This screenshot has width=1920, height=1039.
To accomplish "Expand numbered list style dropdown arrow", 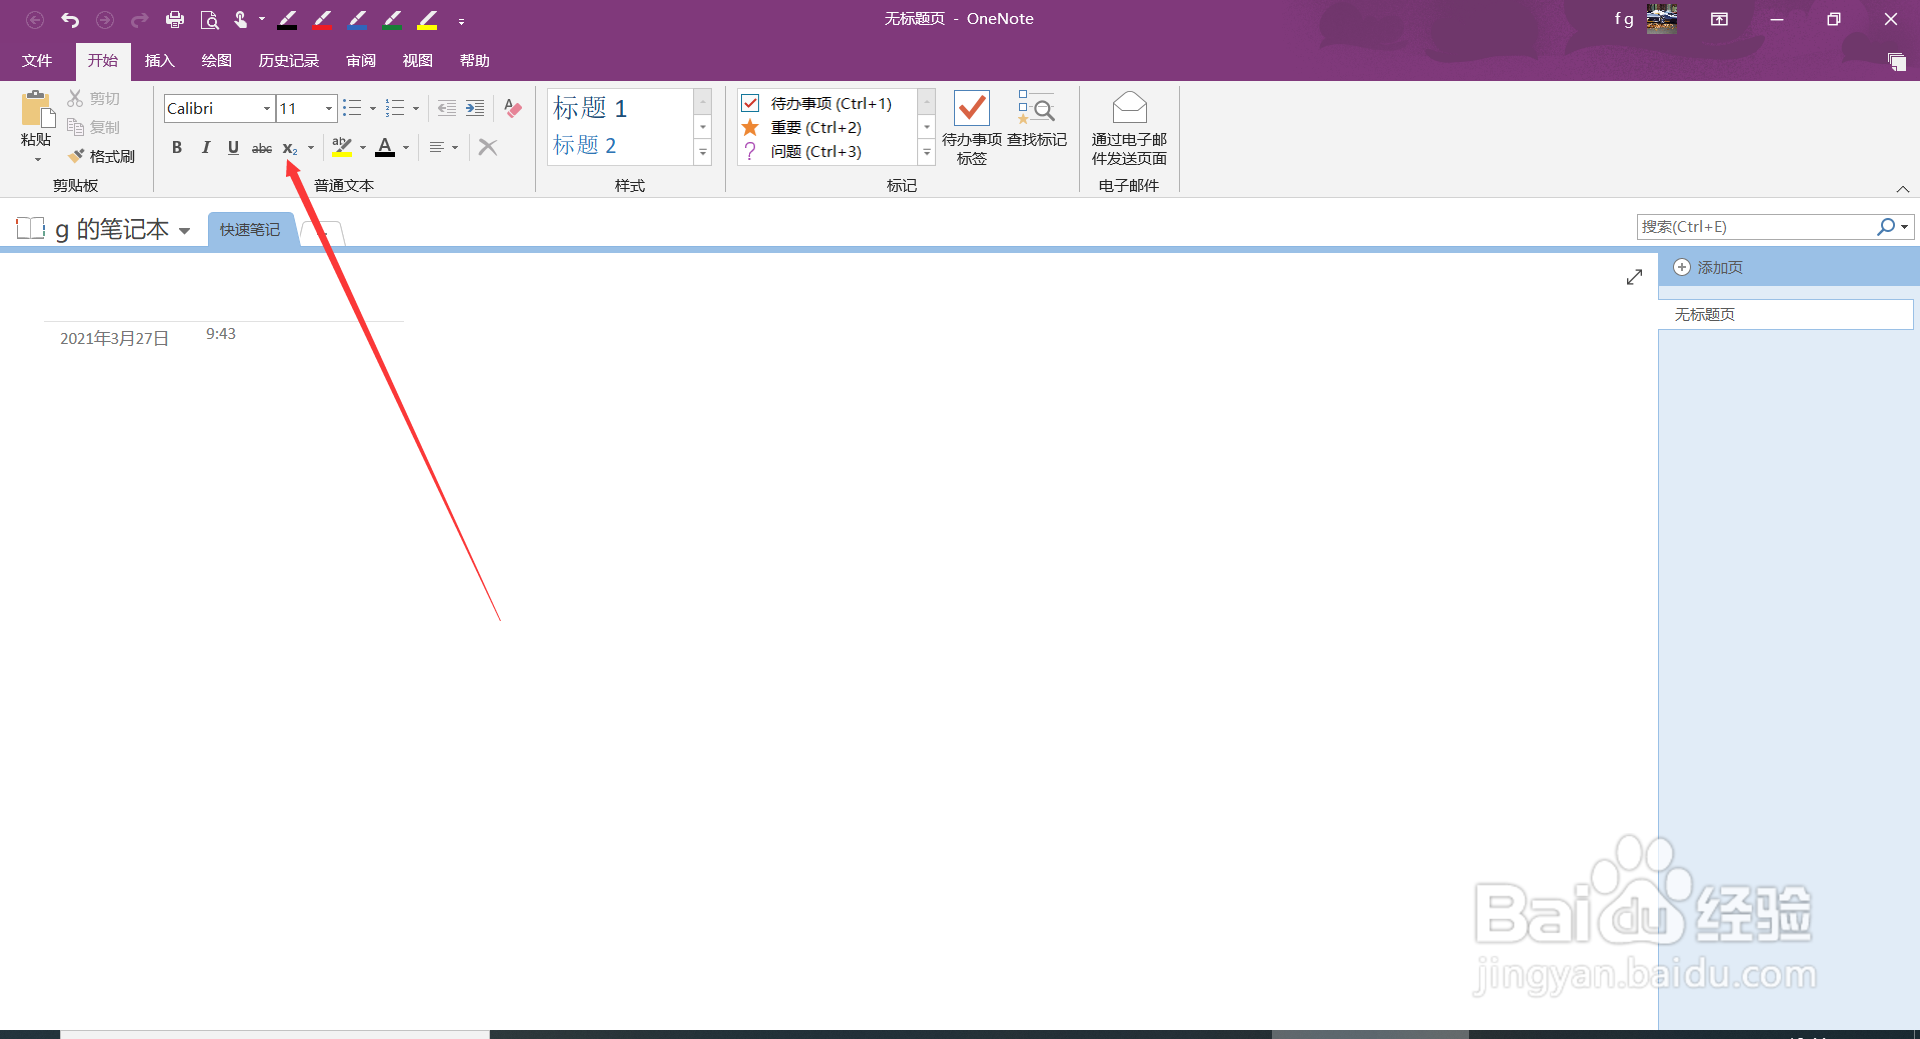I will (x=416, y=108).
